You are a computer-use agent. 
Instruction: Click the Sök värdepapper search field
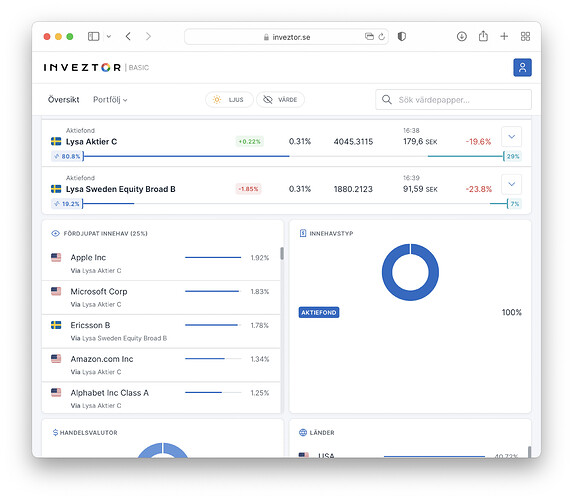click(x=453, y=100)
